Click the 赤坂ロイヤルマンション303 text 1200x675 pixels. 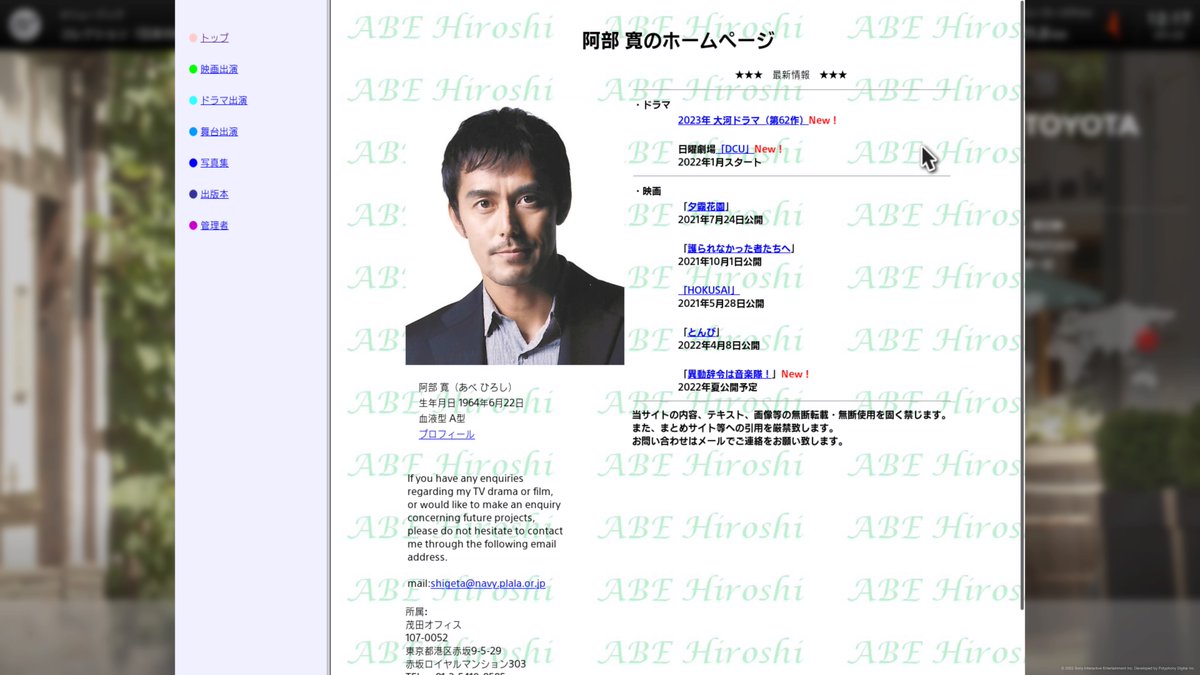click(x=465, y=664)
